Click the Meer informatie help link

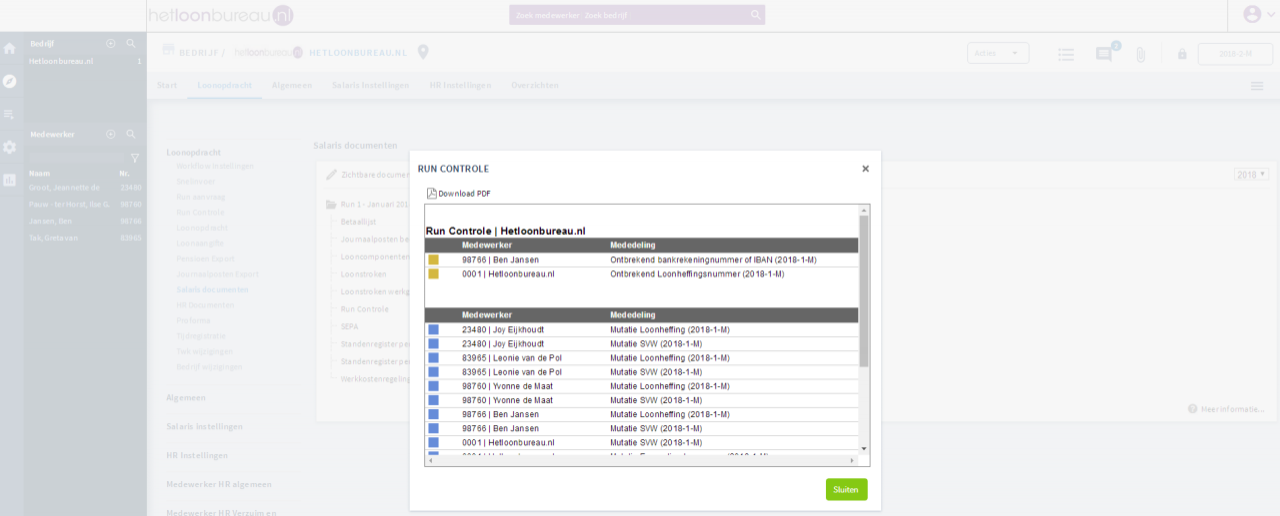tap(1226, 409)
